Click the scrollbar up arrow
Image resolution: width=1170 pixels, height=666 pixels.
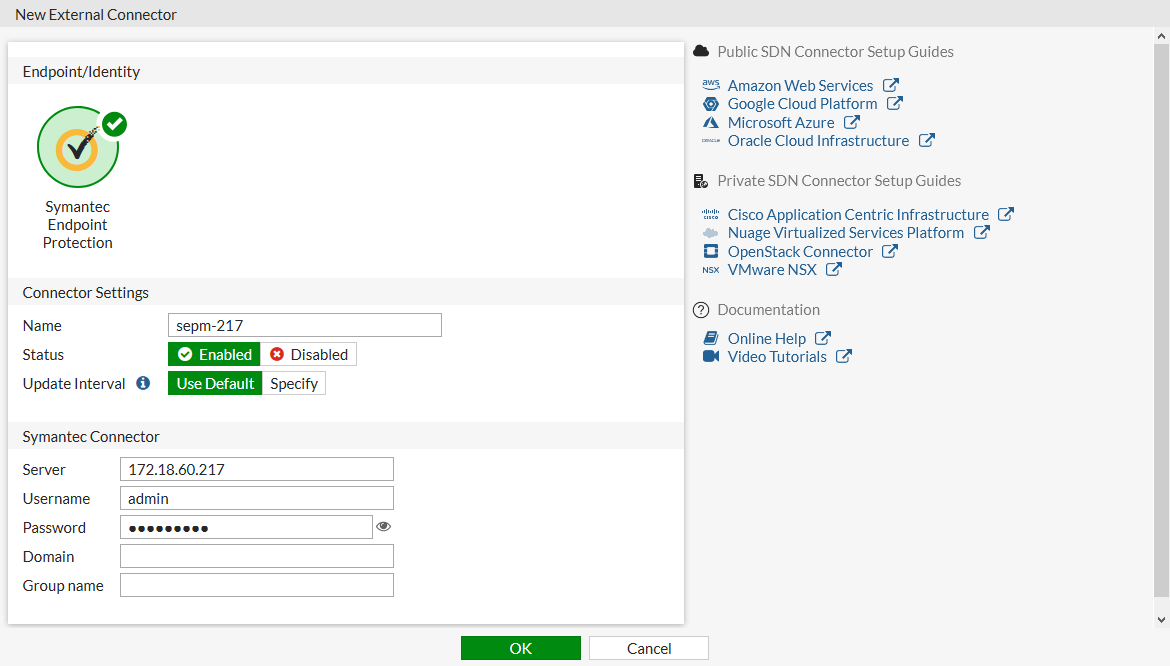(x=1161, y=35)
